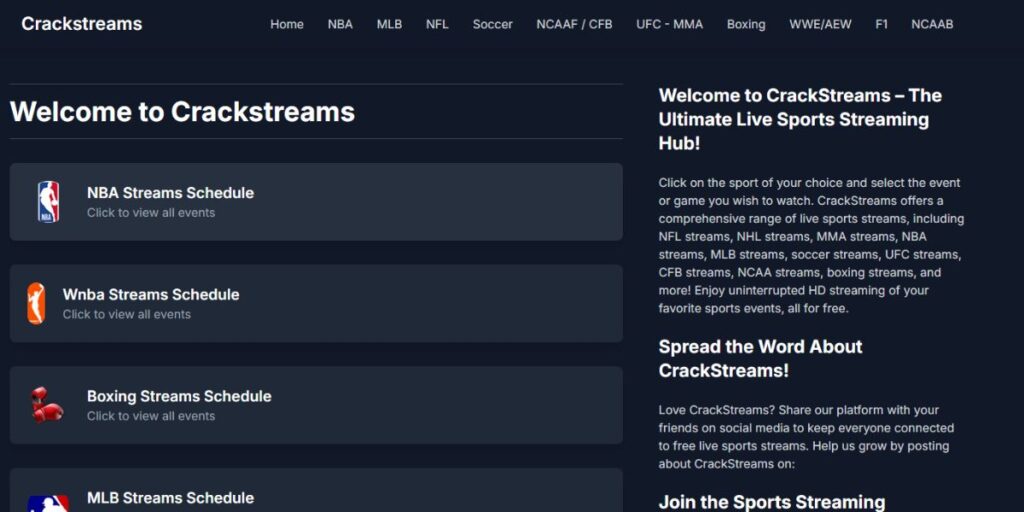
Task: Click 'Click to view all events' under NBA
Action: [x=151, y=212]
